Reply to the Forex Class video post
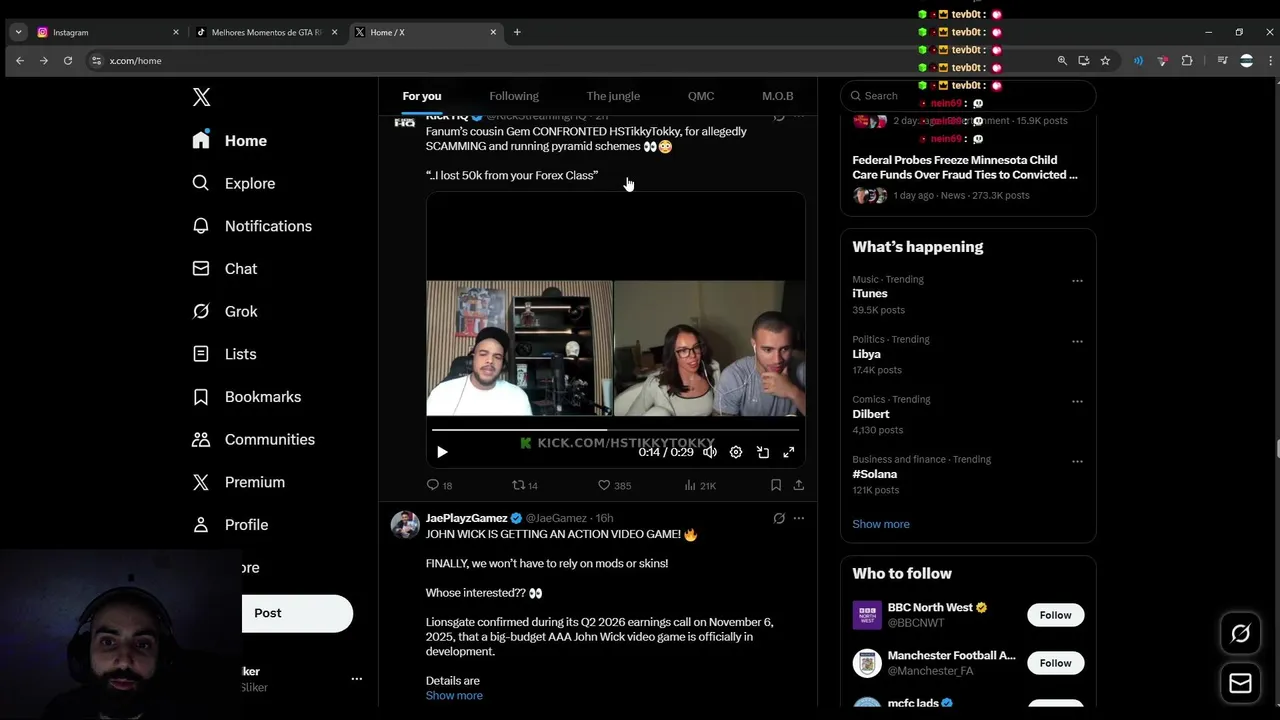The image size is (1280, 720). click(440, 485)
